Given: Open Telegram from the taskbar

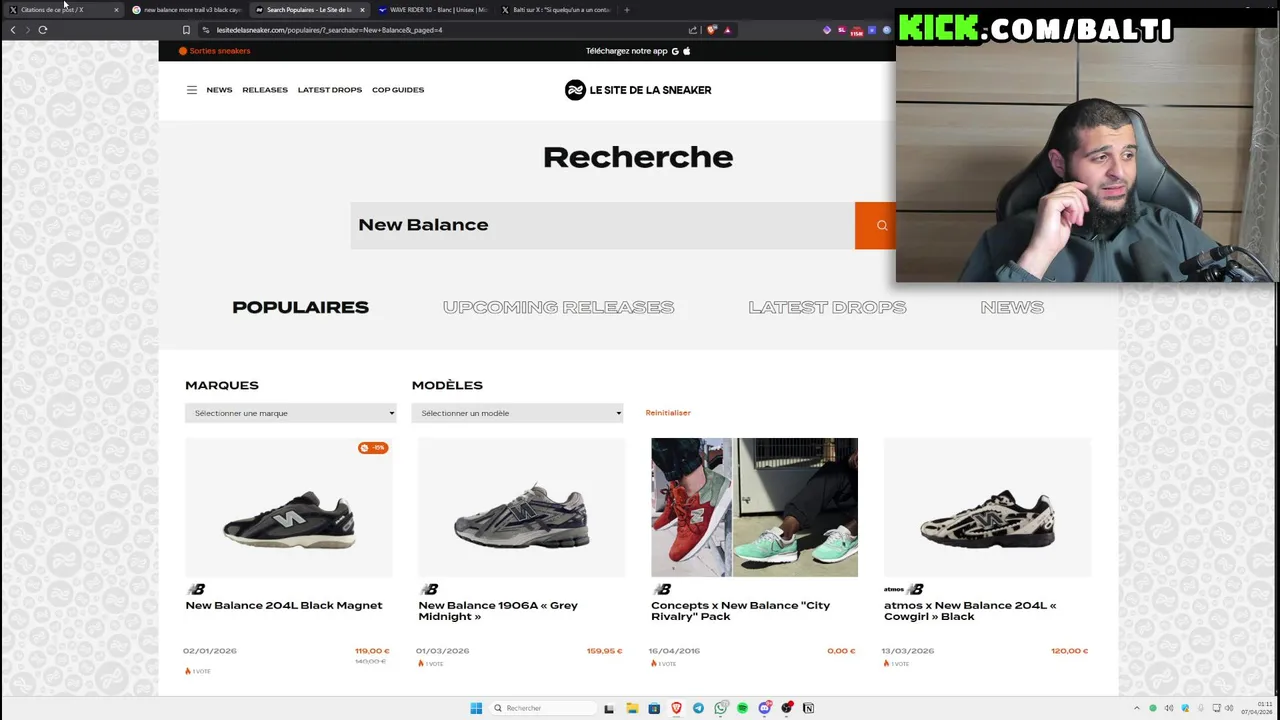Looking at the screenshot, I should 698,708.
